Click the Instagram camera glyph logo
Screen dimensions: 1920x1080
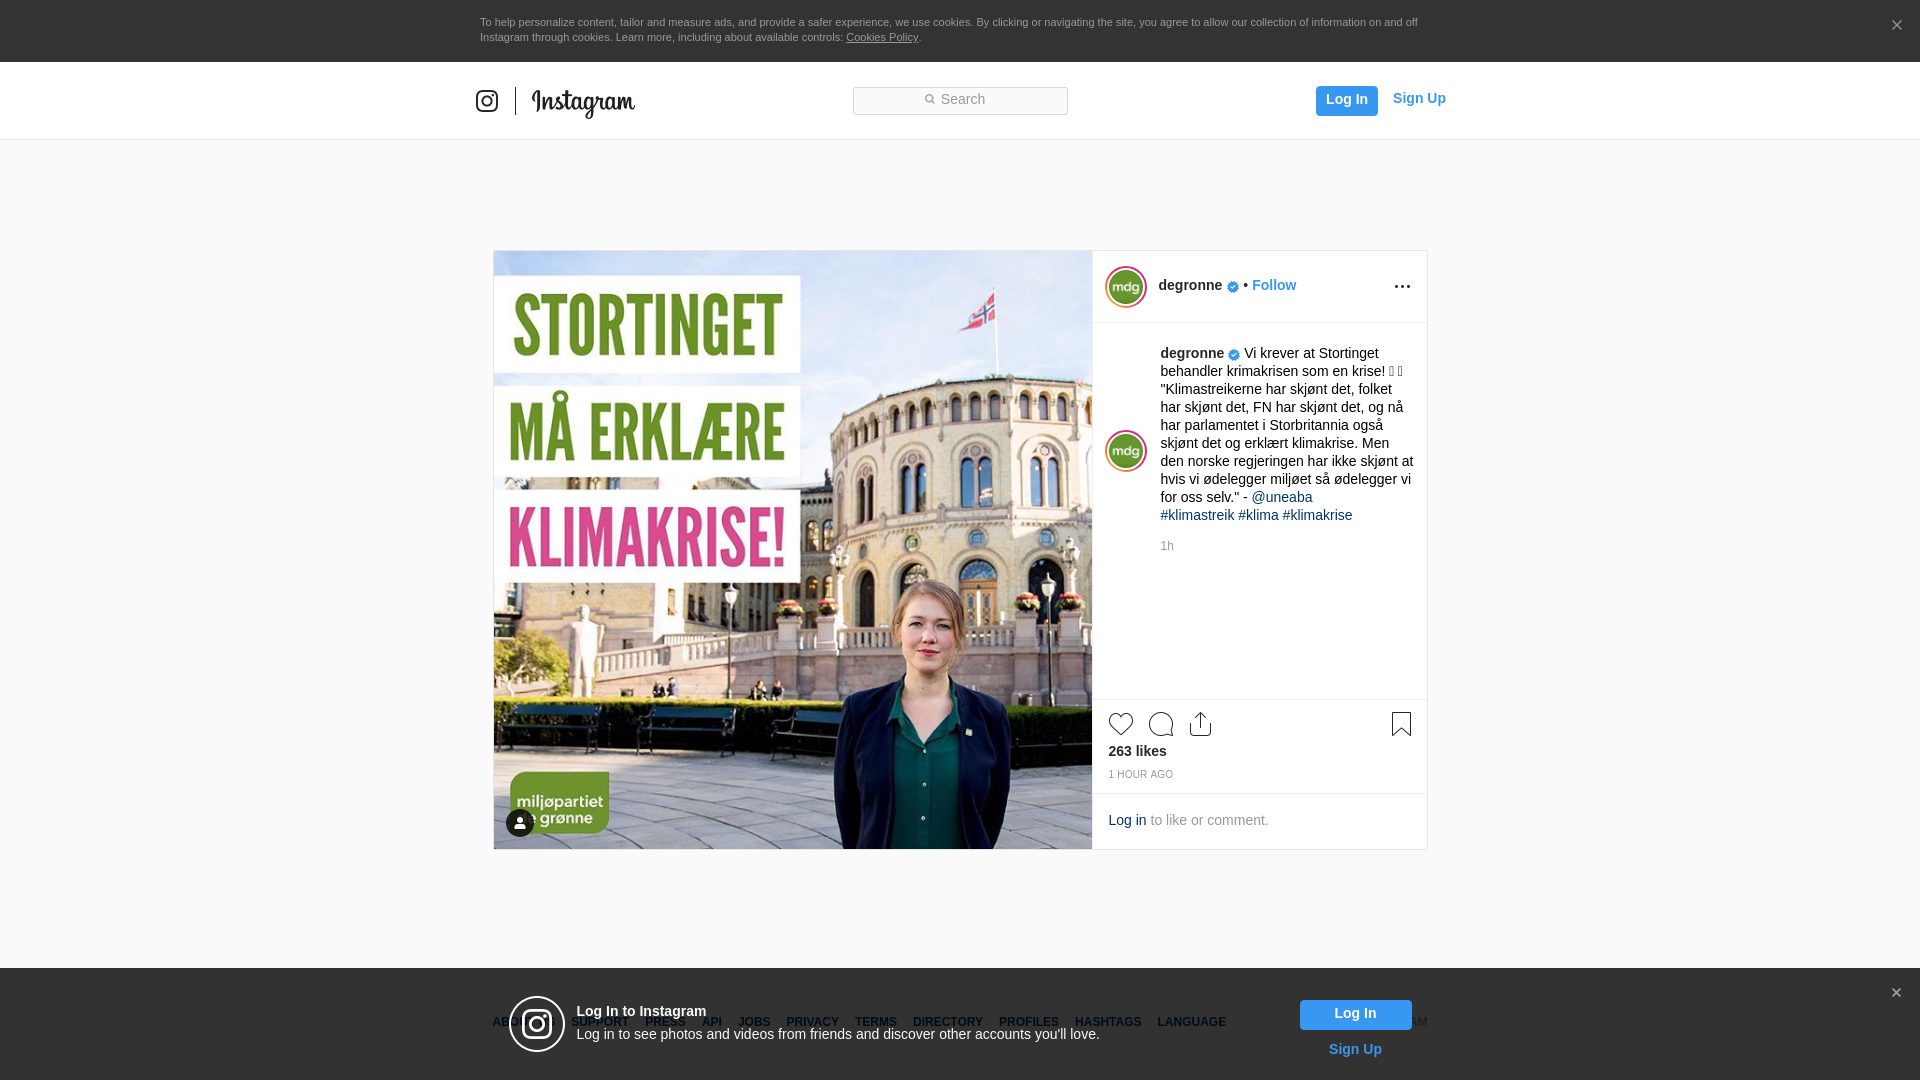(x=487, y=101)
